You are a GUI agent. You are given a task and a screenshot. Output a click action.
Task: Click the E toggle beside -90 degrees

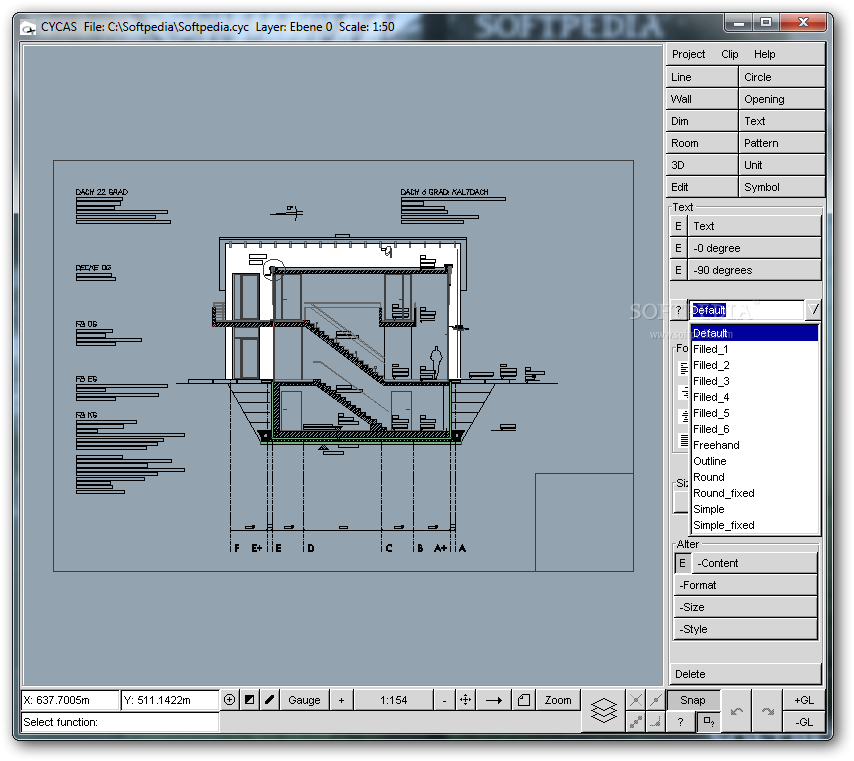(x=678, y=270)
